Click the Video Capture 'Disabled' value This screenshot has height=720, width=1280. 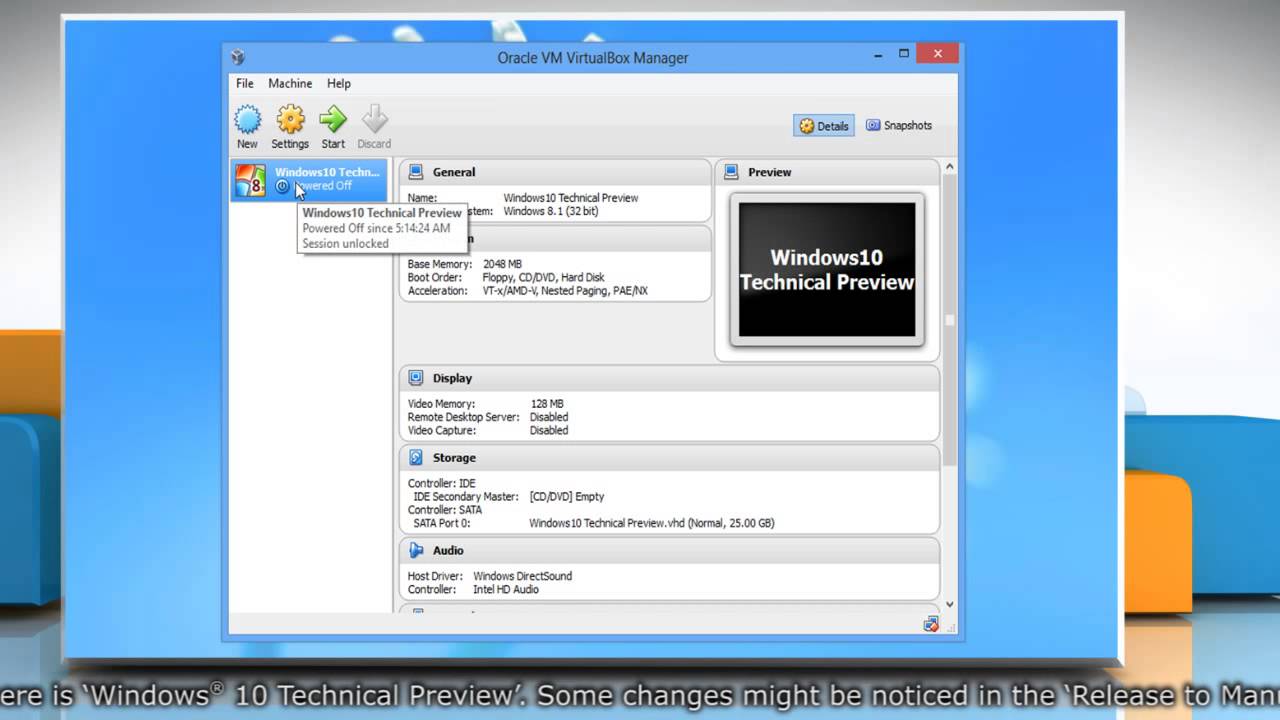(x=549, y=430)
